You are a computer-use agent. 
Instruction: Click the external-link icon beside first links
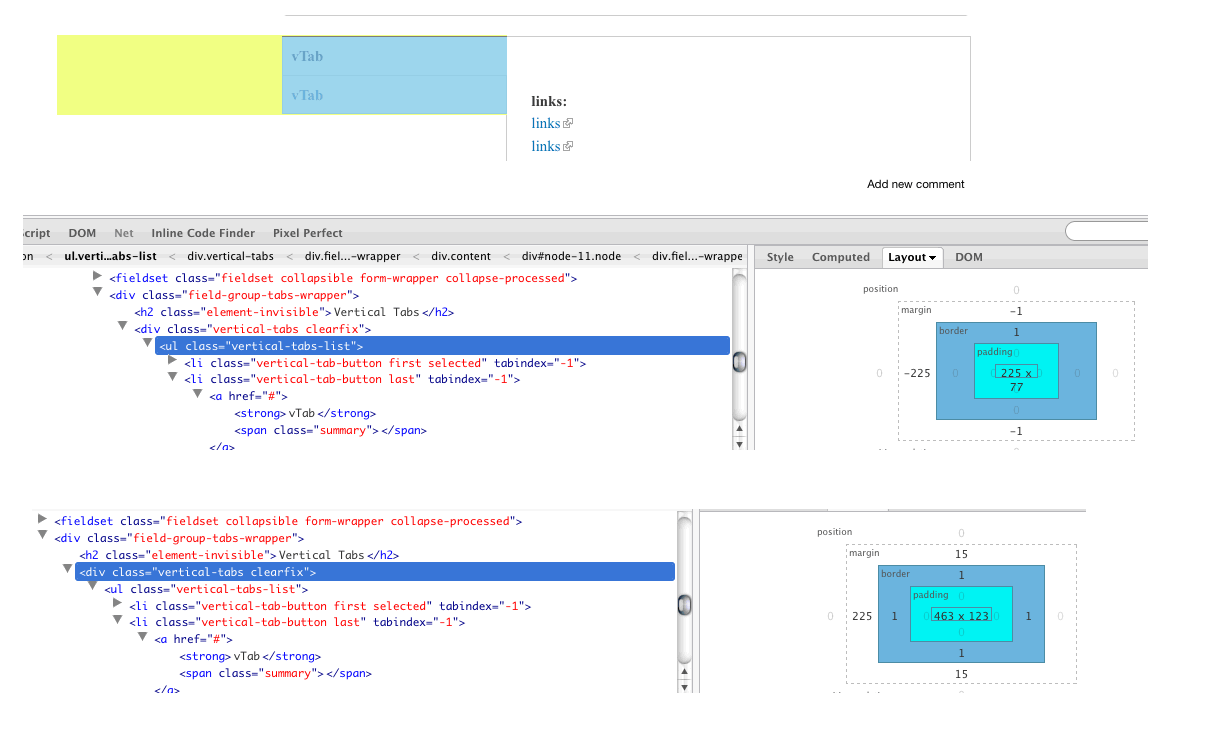(570, 122)
